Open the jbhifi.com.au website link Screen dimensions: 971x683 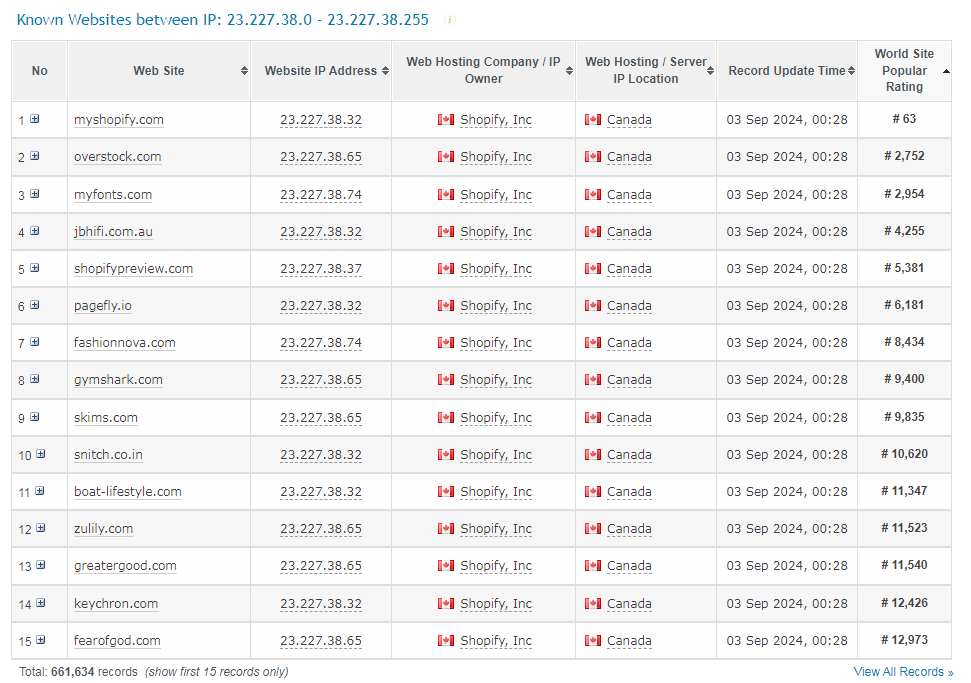(x=113, y=231)
